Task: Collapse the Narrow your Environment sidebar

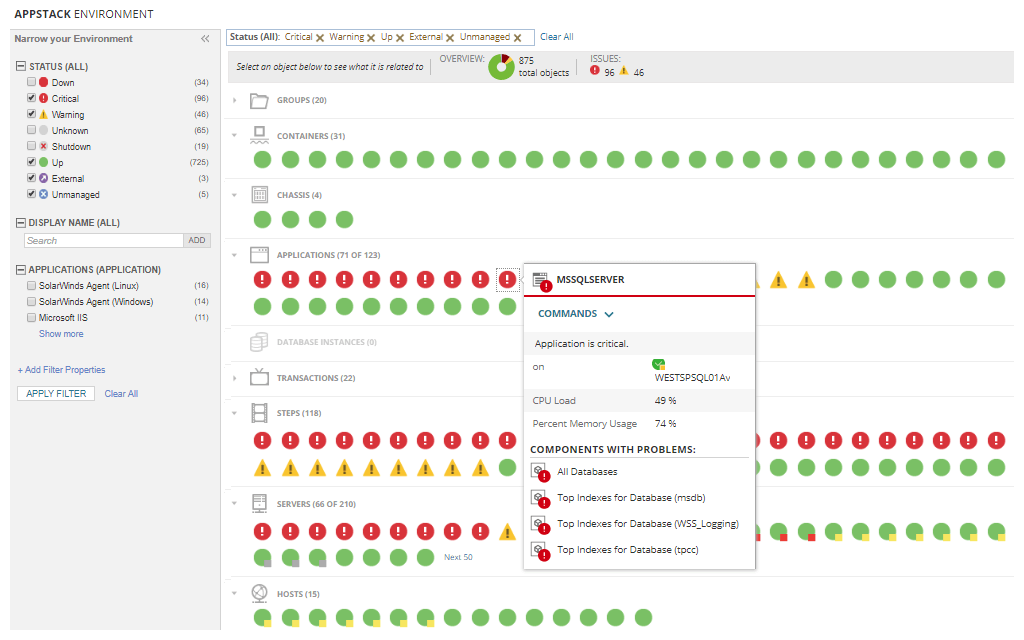Action: click(x=206, y=38)
